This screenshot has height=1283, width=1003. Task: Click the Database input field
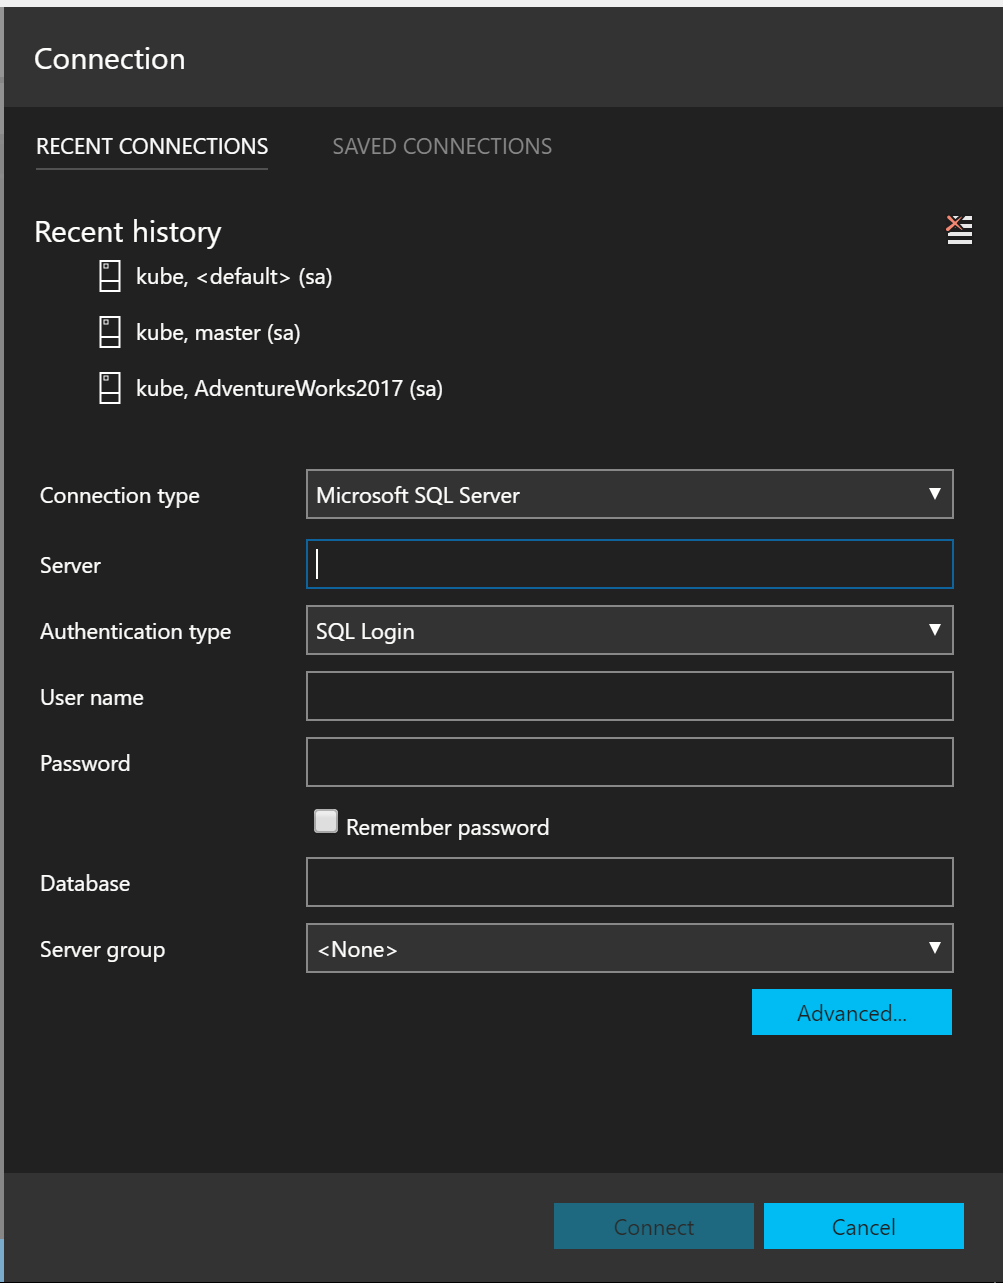click(x=629, y=882)
